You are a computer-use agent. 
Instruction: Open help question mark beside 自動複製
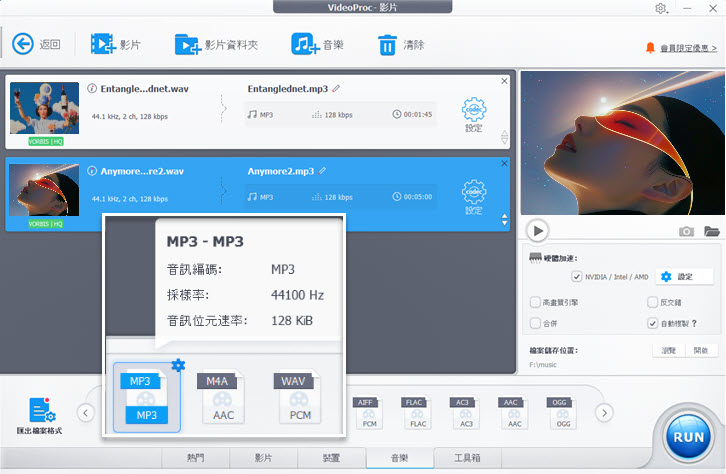(x=694, y=324)
